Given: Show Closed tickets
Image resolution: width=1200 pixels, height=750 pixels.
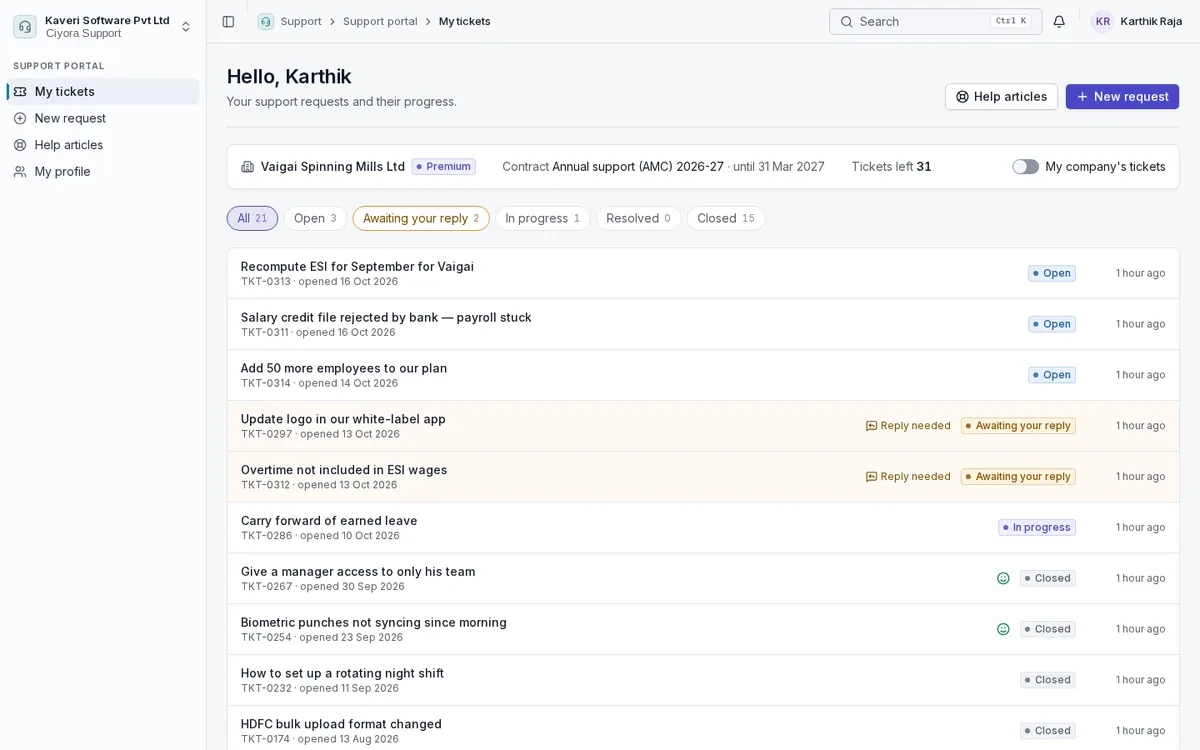Looking at the screenshot, I should point(726,218).
